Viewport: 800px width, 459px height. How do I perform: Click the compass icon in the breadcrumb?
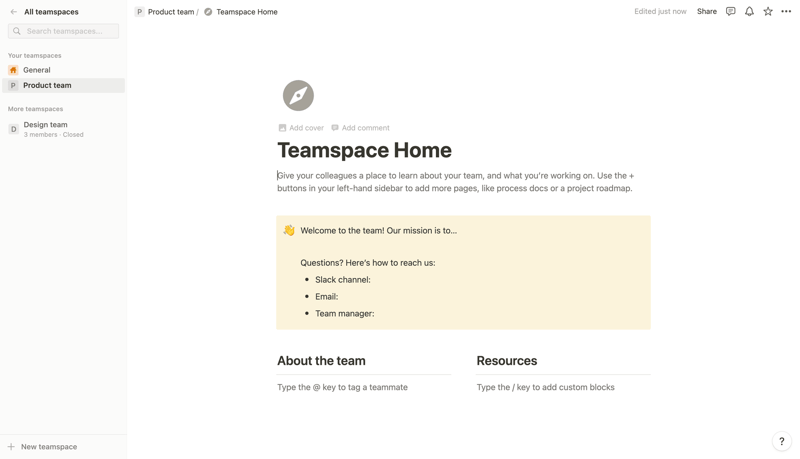point(208,12)
